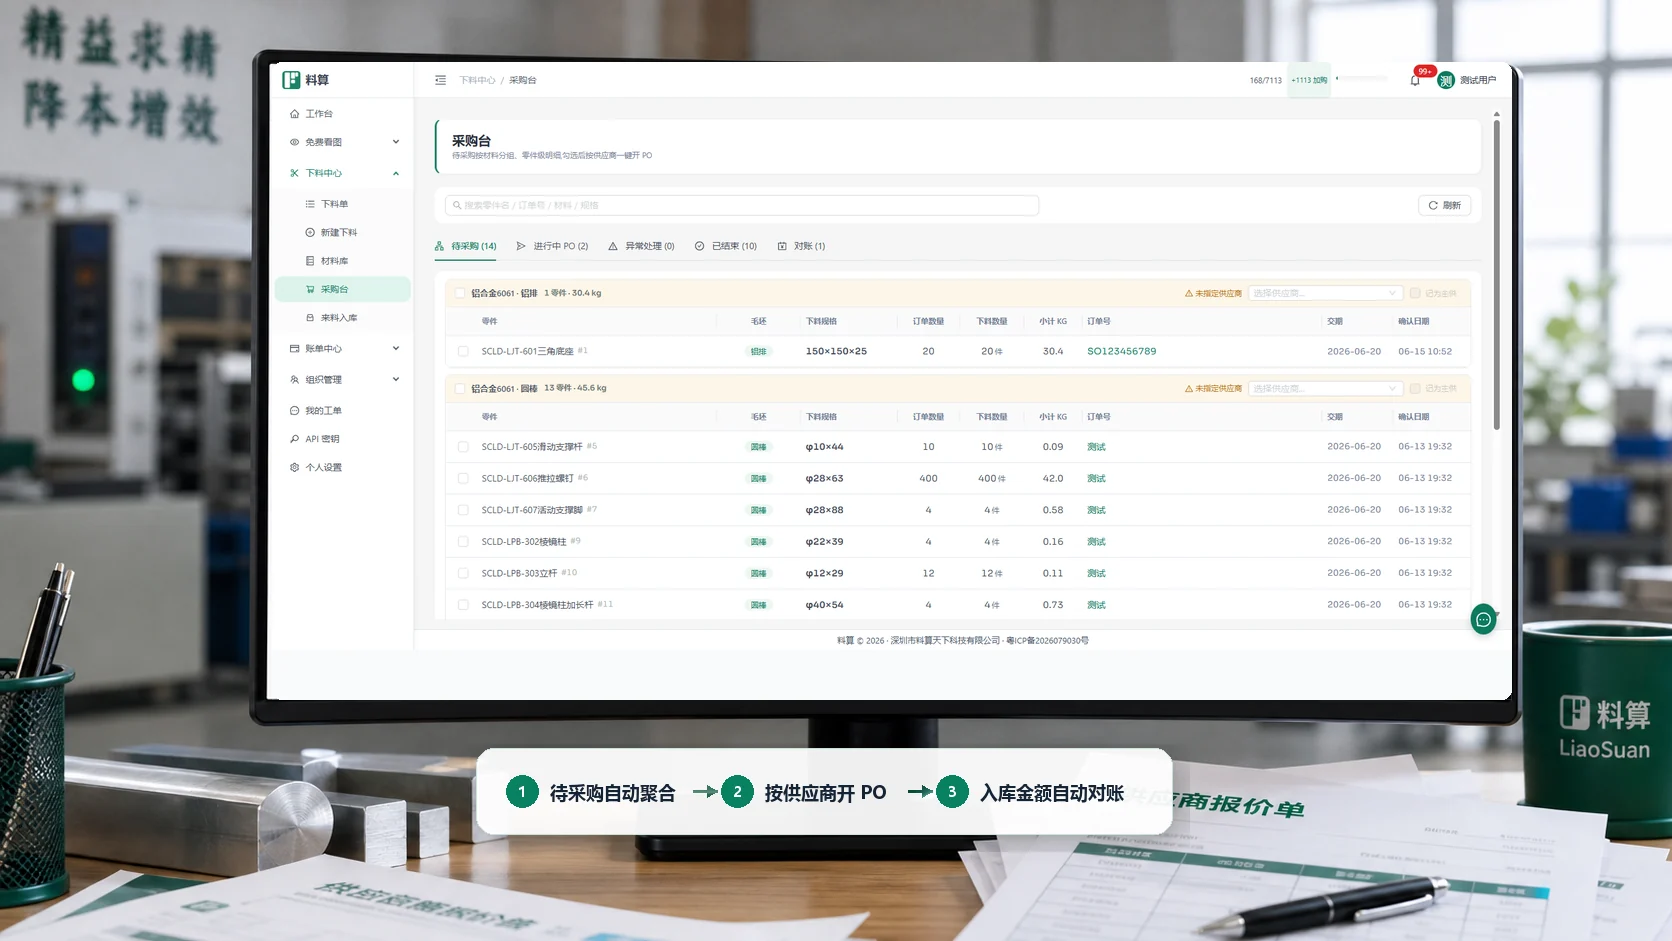The image size is (1672, 941).
Task: Click the plus-circle icon for 新建下料
Action: pyautogui.click(x=310, y=232)
